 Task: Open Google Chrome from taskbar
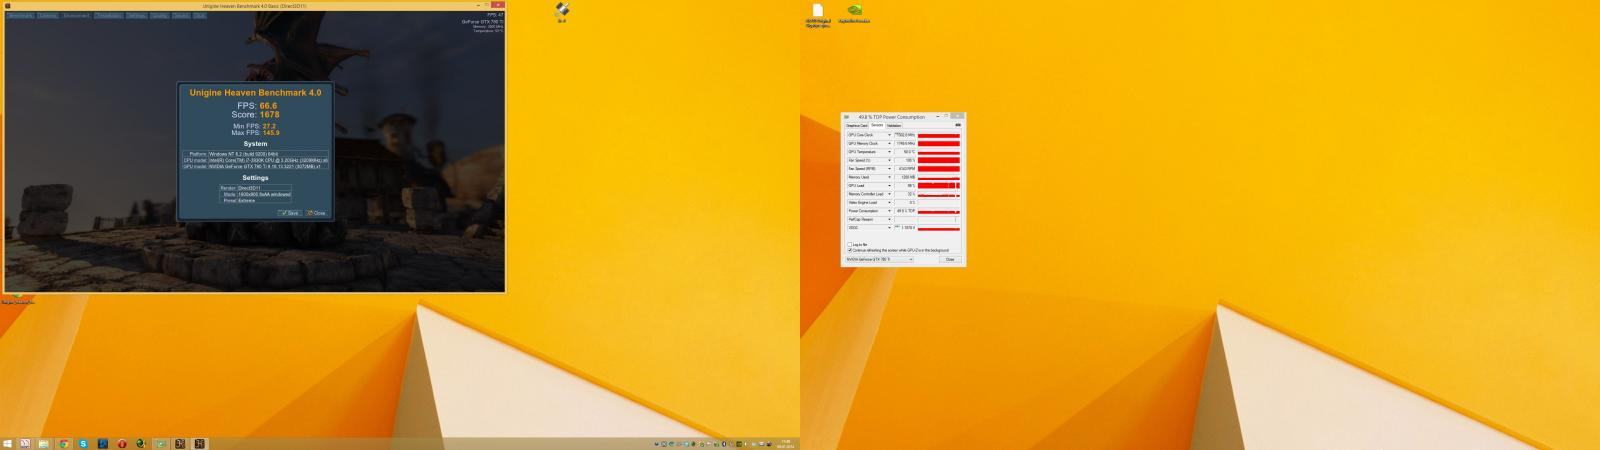coord(63,444)
